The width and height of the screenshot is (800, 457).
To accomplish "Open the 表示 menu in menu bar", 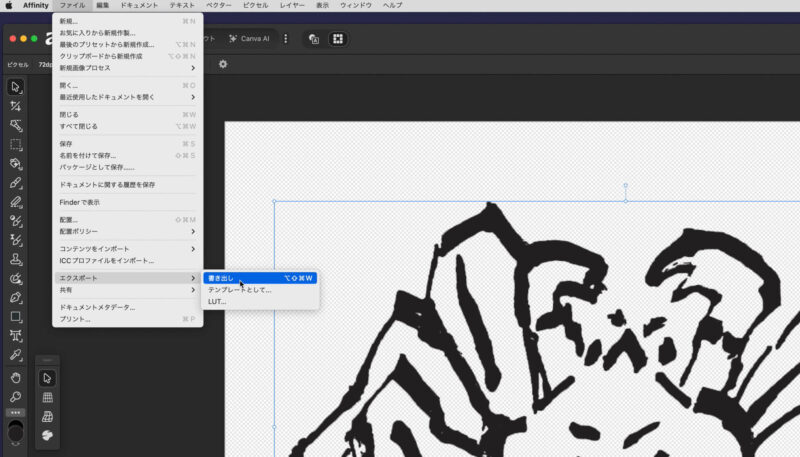I will pos(322,5).
